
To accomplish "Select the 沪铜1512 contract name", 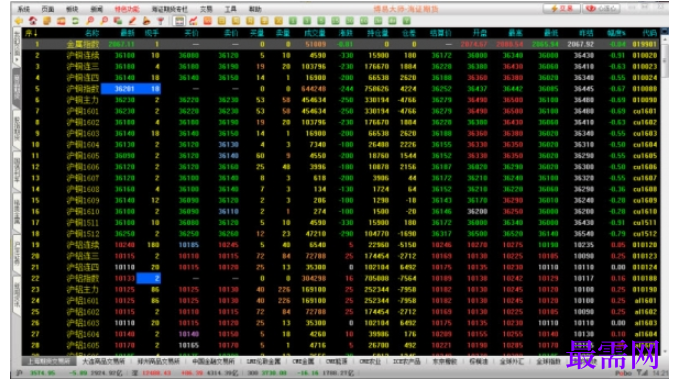I will pyautogui.click(x=83, y=234).
